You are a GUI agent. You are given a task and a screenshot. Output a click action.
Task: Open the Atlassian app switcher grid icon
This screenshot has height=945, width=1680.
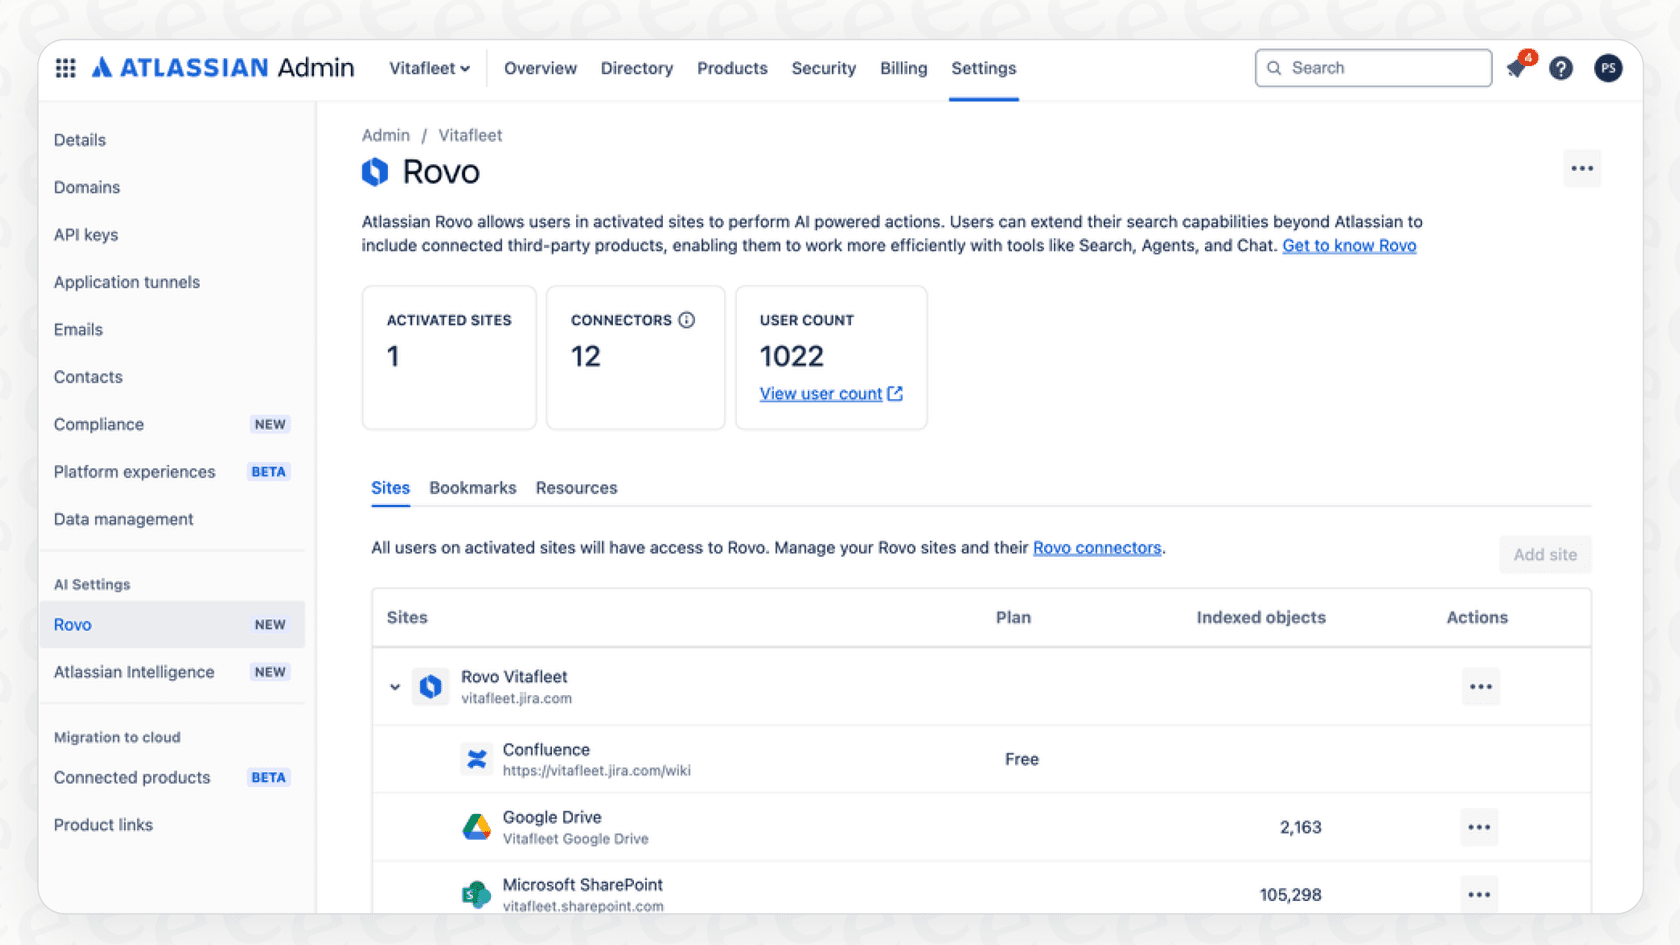click(x=65, y=67)
